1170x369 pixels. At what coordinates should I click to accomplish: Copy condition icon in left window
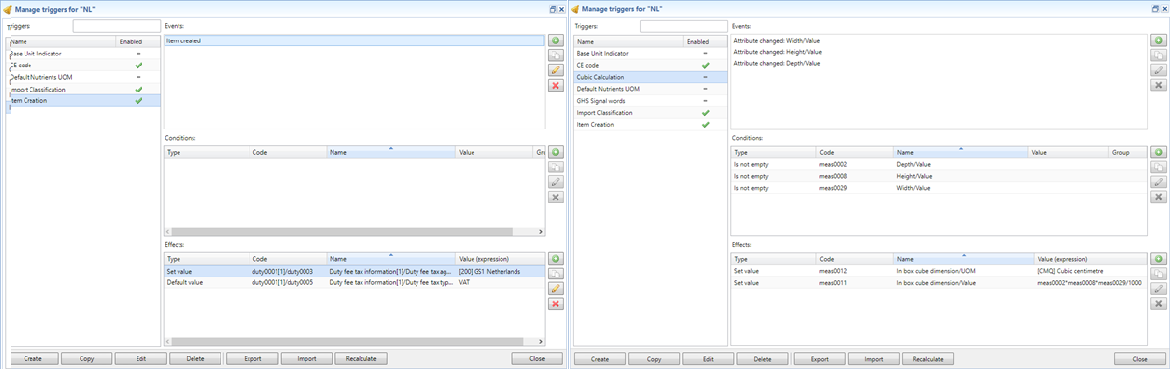coord(555,167)
